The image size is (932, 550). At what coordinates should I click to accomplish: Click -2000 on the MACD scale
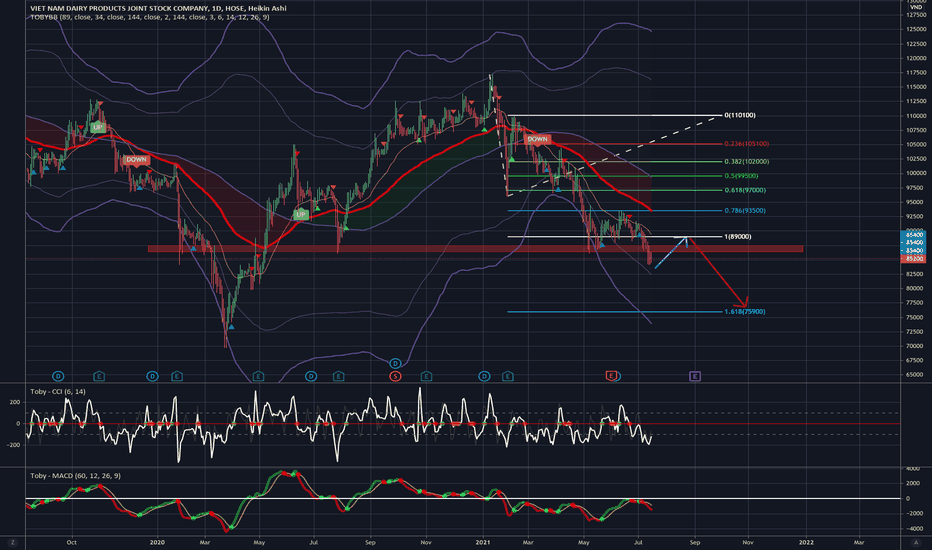click(914, 513)
